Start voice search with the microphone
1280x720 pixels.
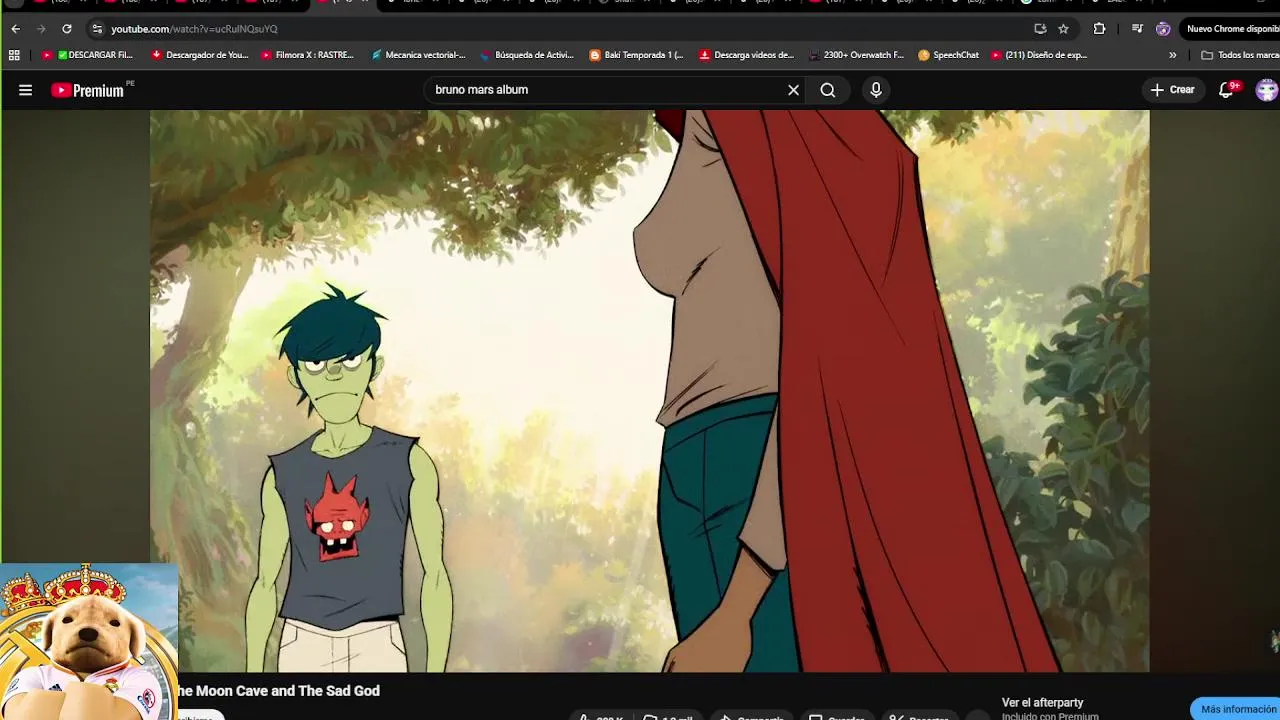(x=876, y=90)
